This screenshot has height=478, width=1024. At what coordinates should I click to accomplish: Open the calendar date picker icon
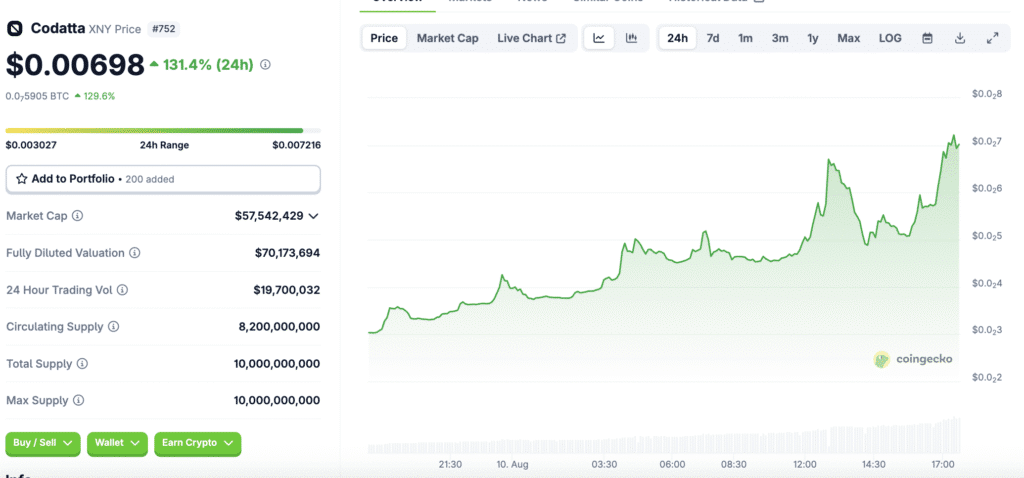pos(927,39)
